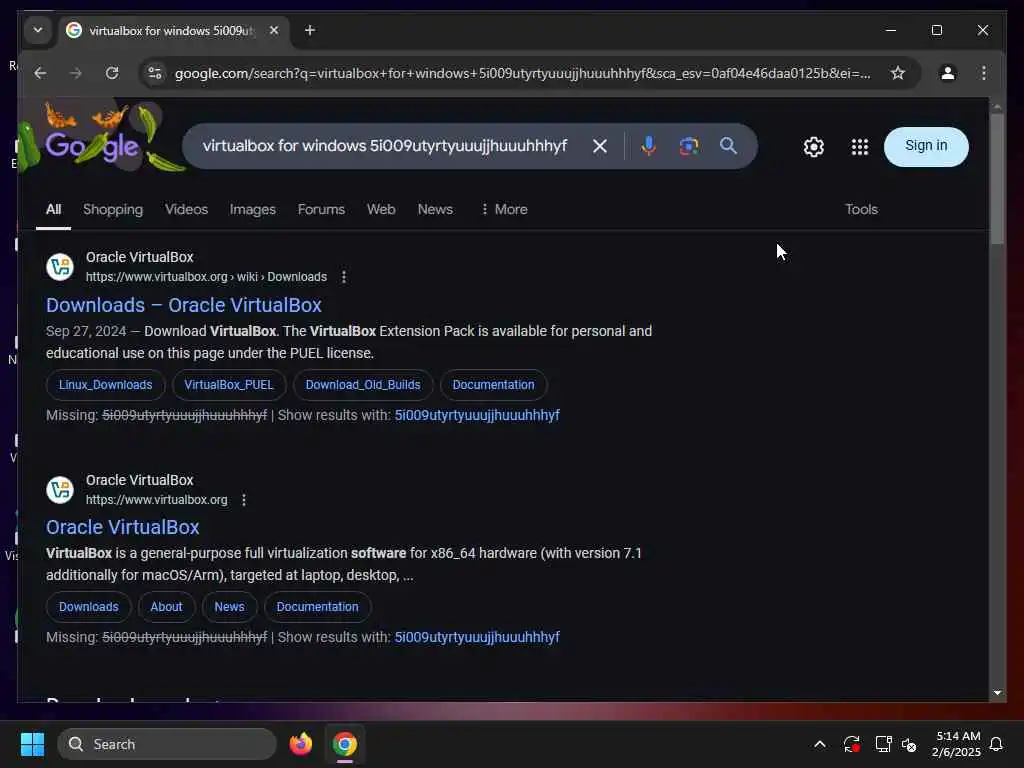Screen dimensions: 1024x768
Task: Open the Google apps grid
Action: coord(859,147)
